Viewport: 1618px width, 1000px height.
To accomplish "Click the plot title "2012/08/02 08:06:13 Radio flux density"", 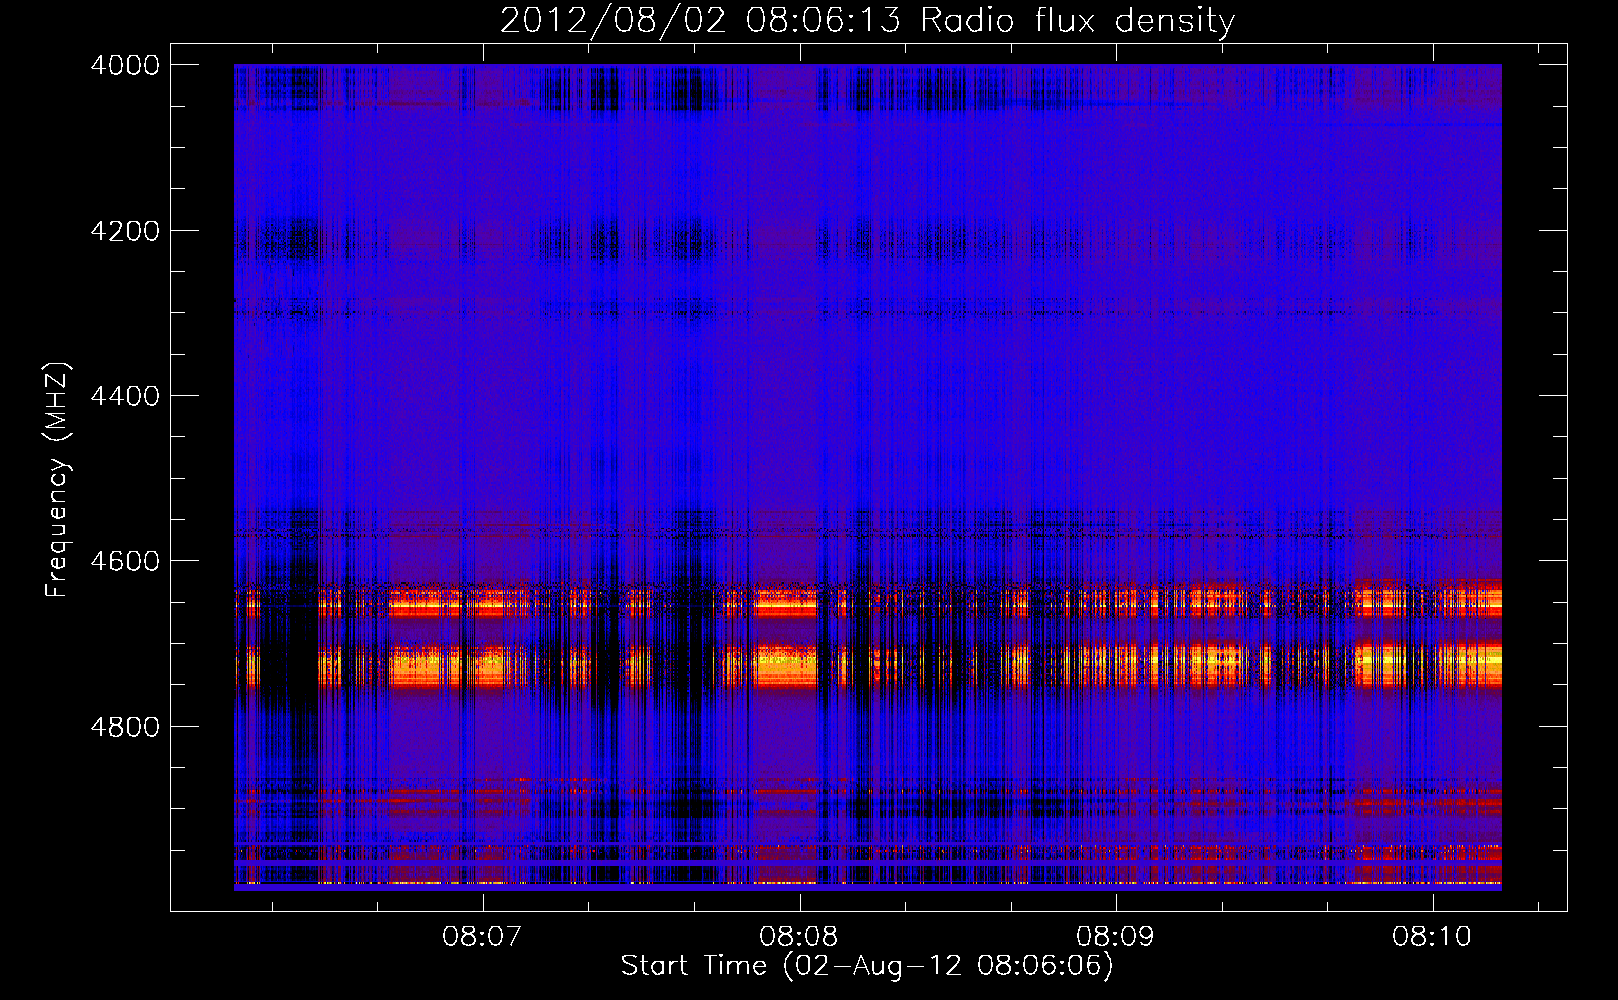I will (x=867, y=21).
